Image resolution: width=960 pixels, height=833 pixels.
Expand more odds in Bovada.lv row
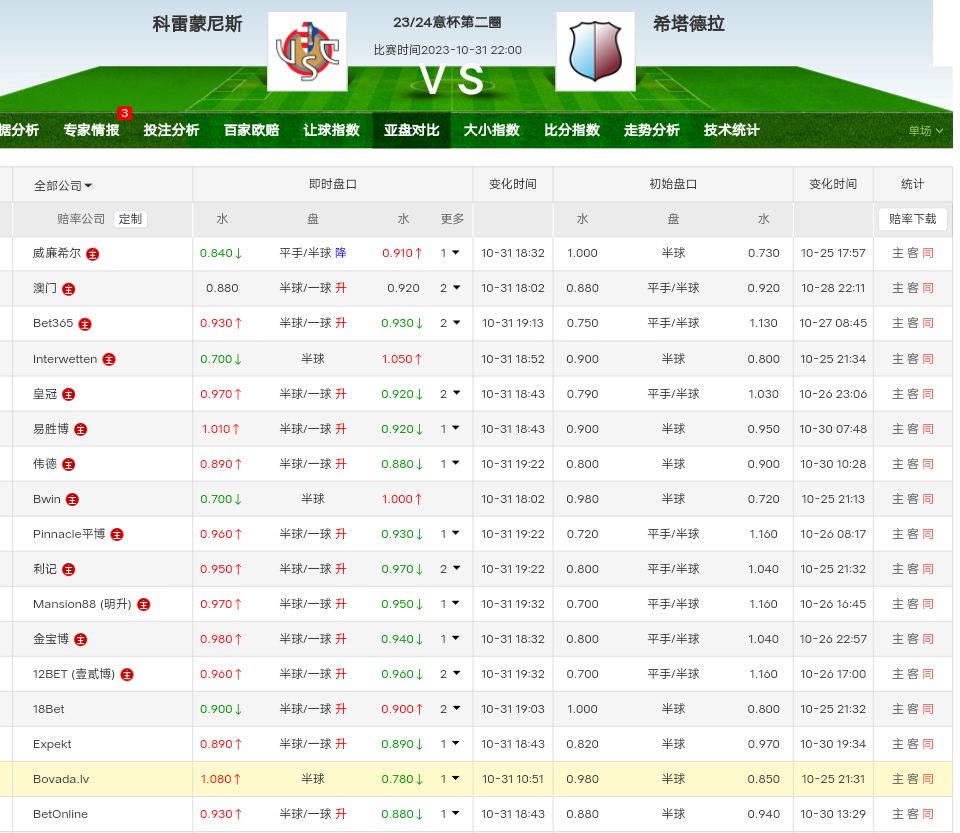pyautogui.click(x=450, y=779)
